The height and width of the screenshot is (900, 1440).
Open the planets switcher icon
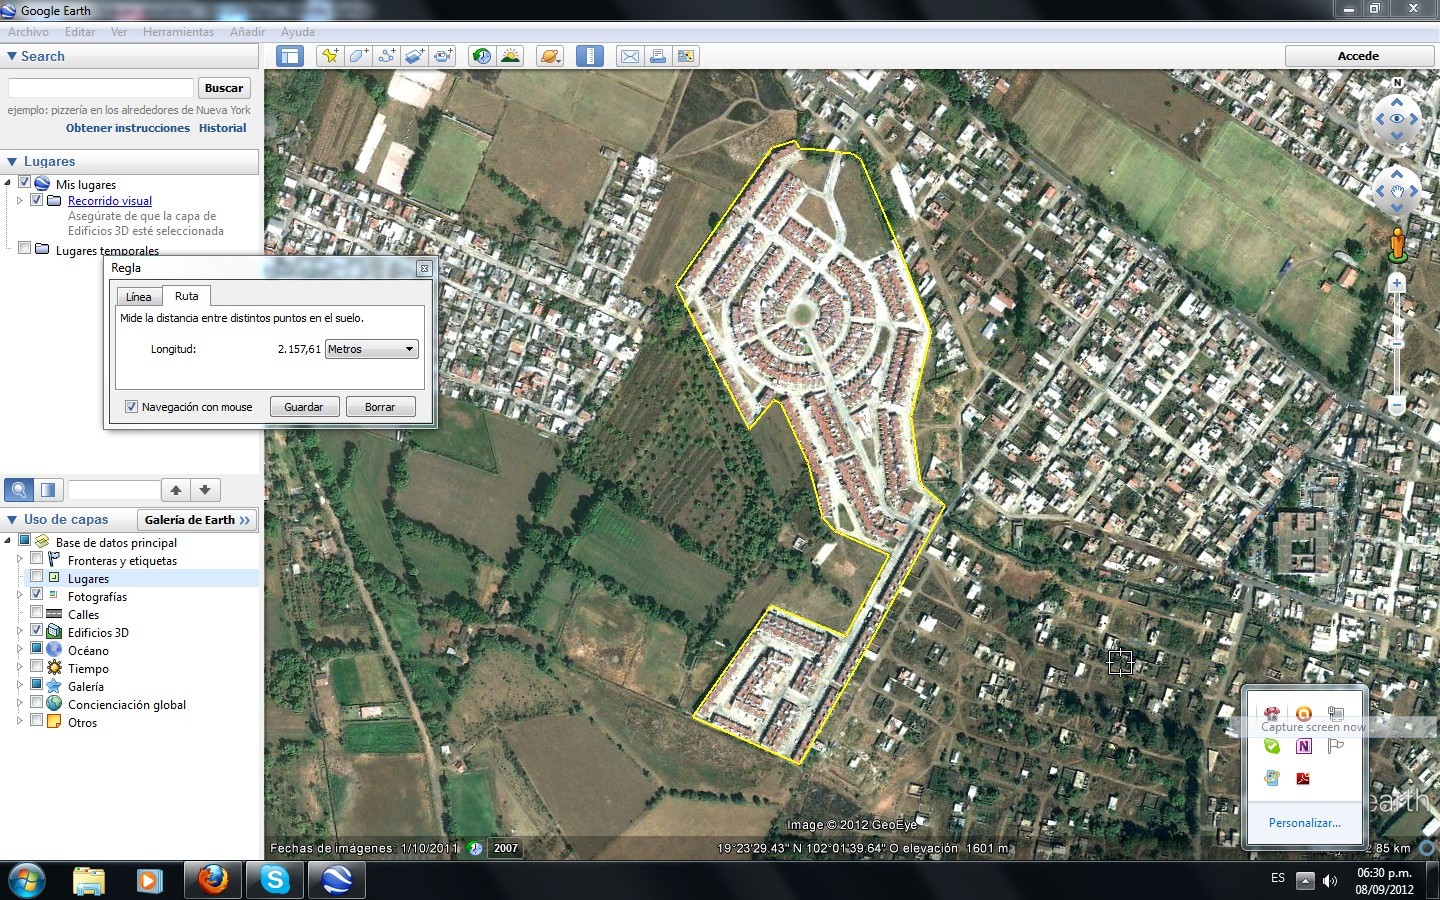tap(550, 56)
